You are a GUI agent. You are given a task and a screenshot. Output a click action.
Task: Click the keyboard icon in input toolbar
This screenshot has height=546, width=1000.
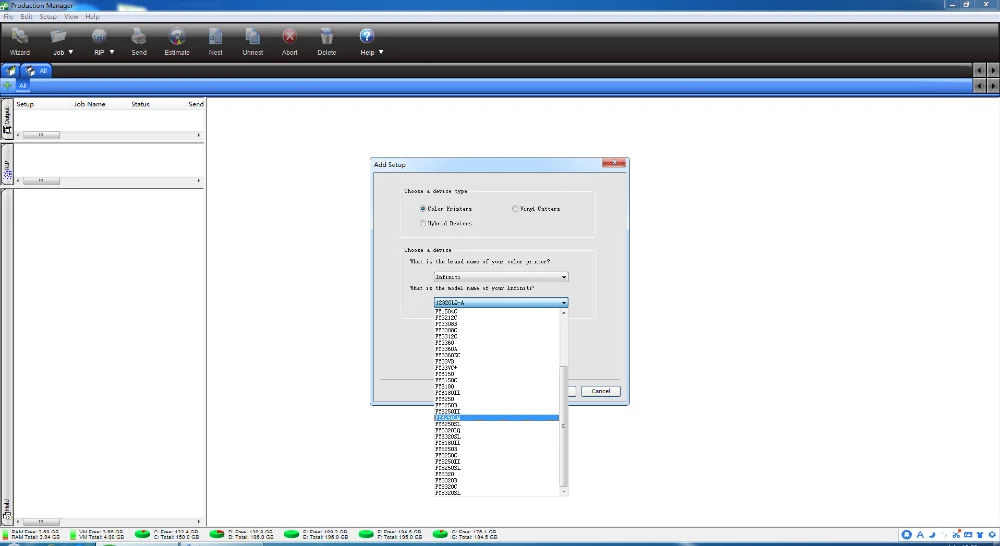tap(968, 535)
